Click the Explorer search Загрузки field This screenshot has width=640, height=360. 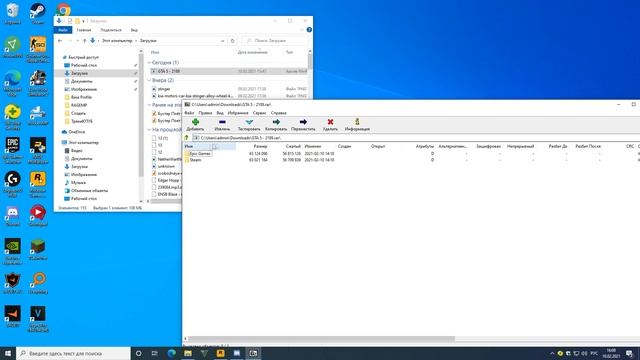click(276, 41)
